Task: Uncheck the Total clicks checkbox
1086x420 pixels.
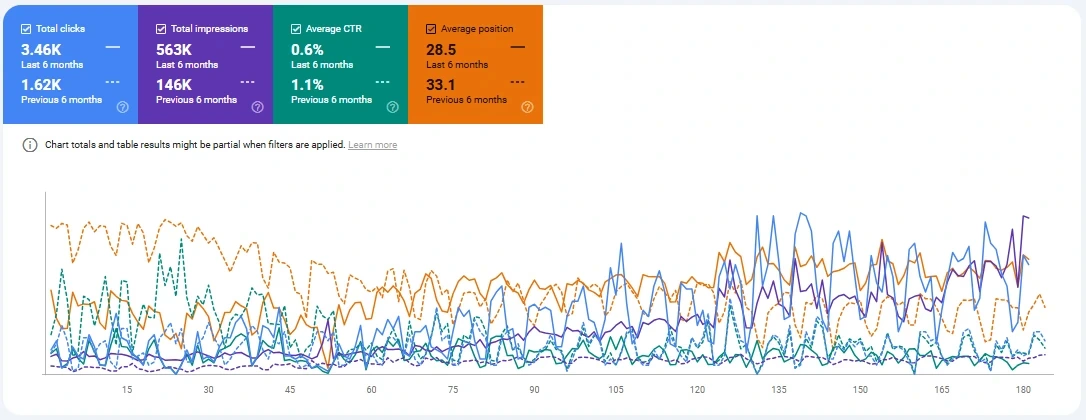Action: pos(26,29)
